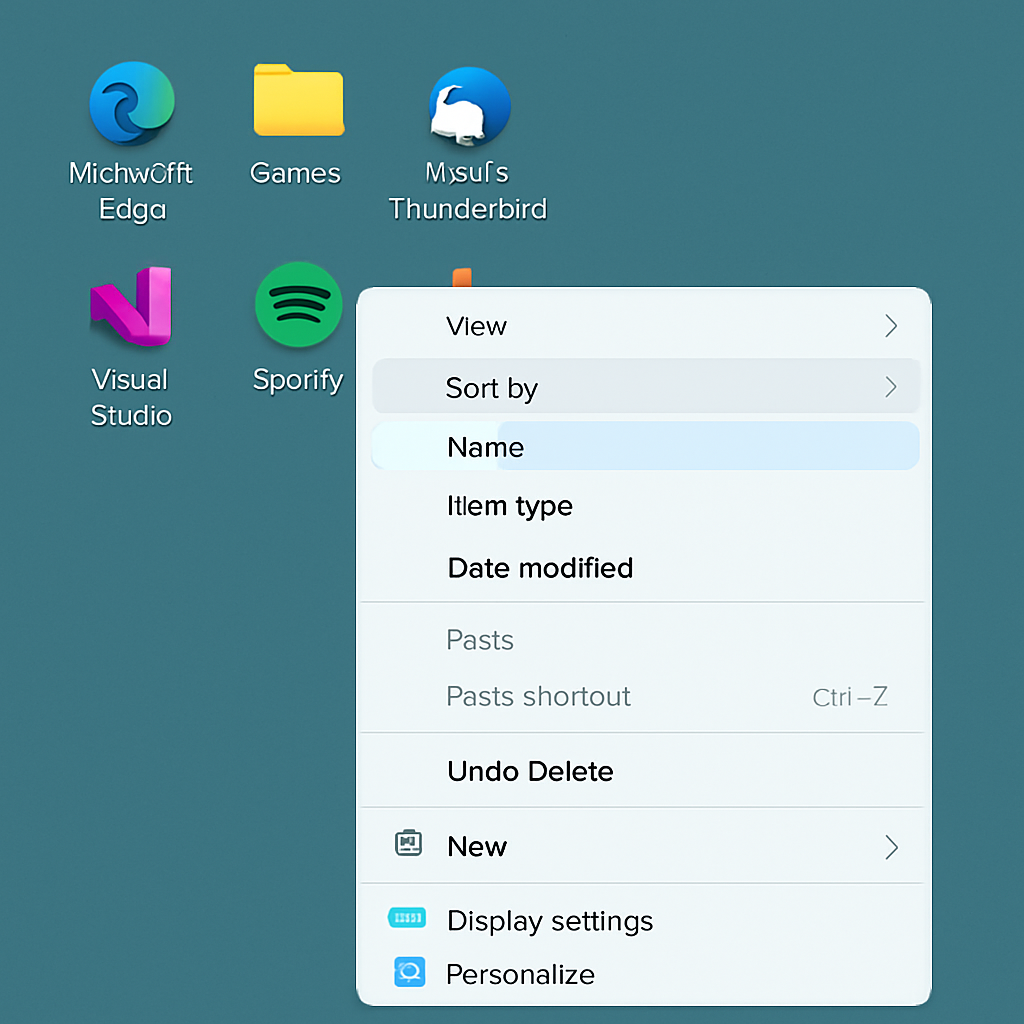Screen dimensions: 1024x1024
Task: Select the Games folder icon
Action: point(298,100)
